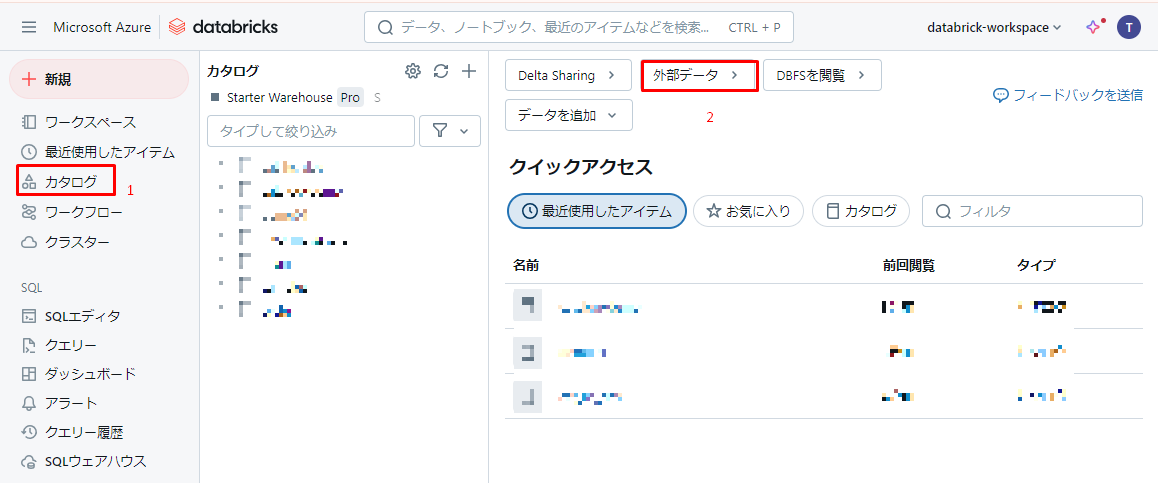Open クラスター in the sidebar
Viewport: 1158px width, 483px height.
coord(66,242)
